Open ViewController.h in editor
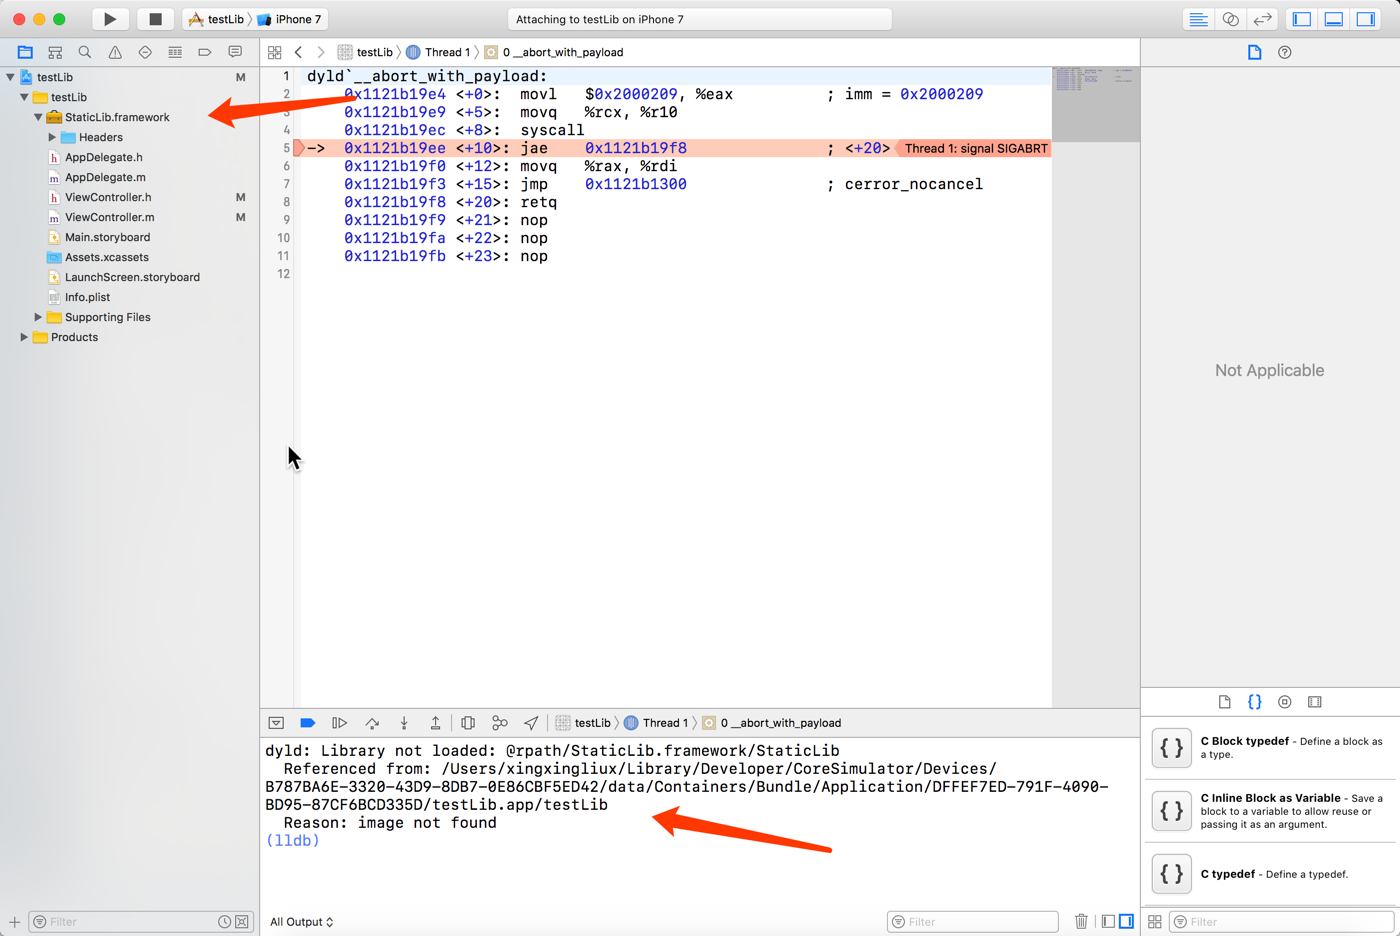The height and width of the screenshot is (936, 1400). coord(108,197)
